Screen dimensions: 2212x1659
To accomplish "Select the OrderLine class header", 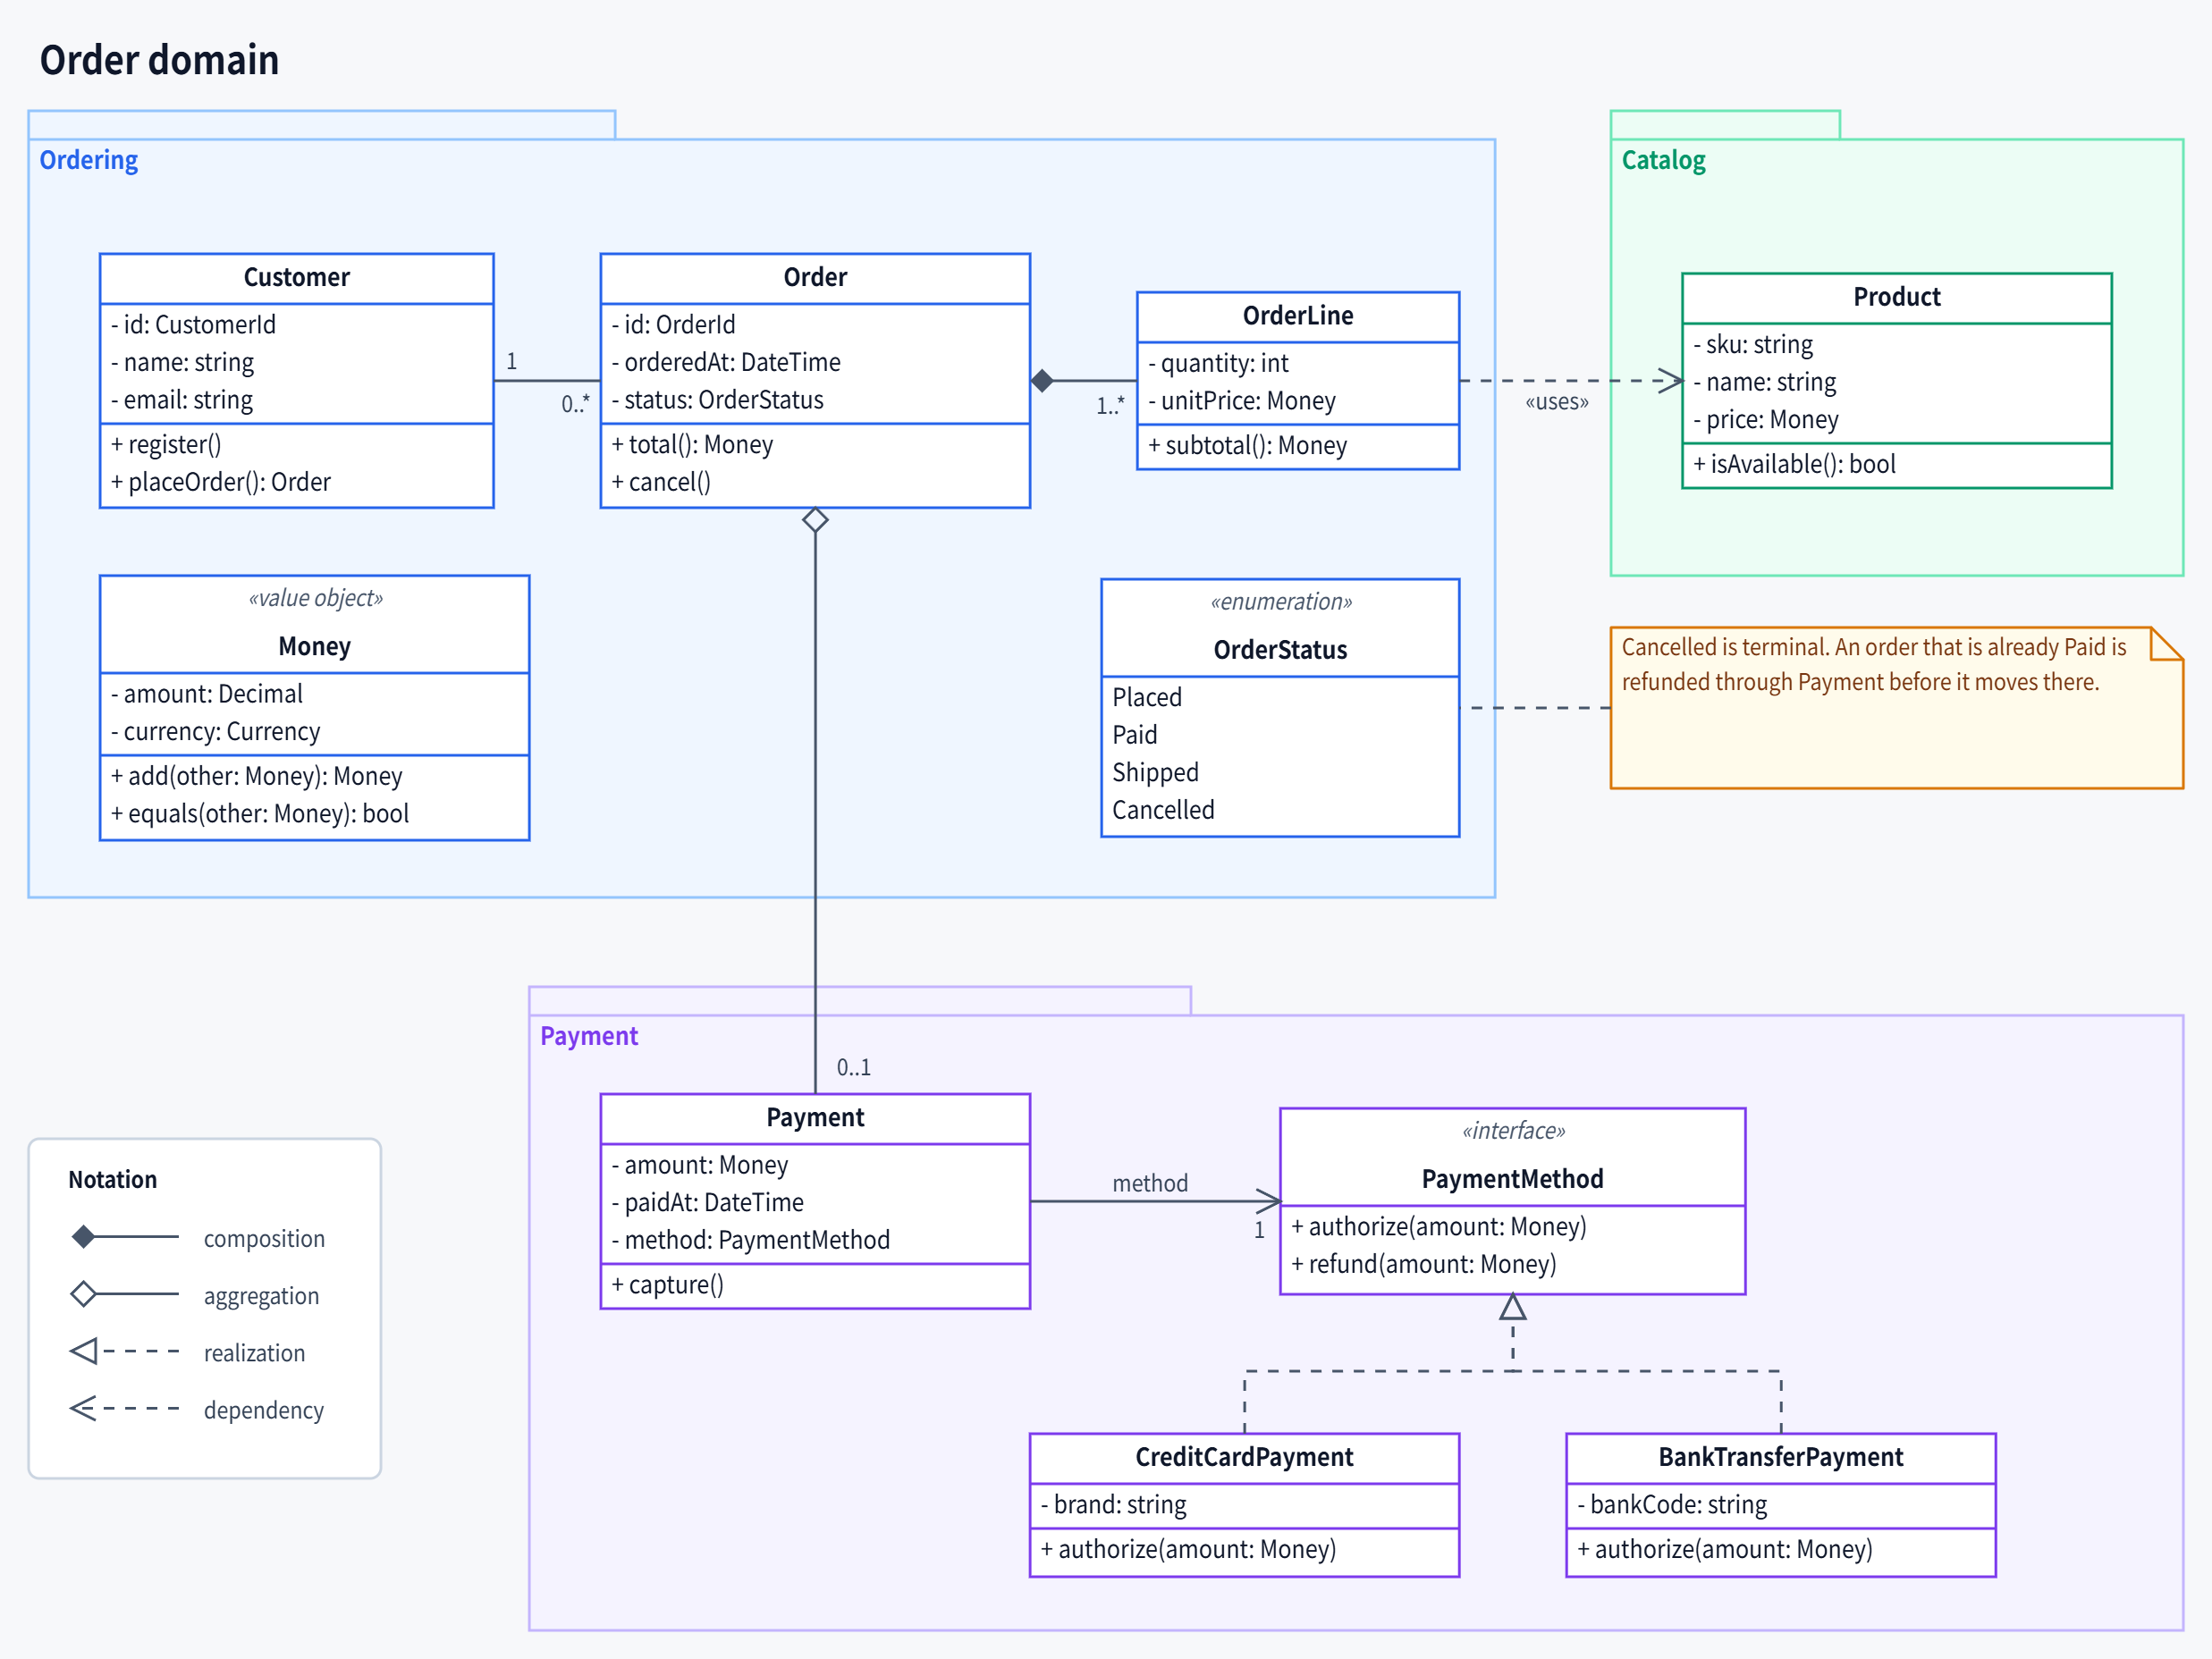I will coord(1298,316).
